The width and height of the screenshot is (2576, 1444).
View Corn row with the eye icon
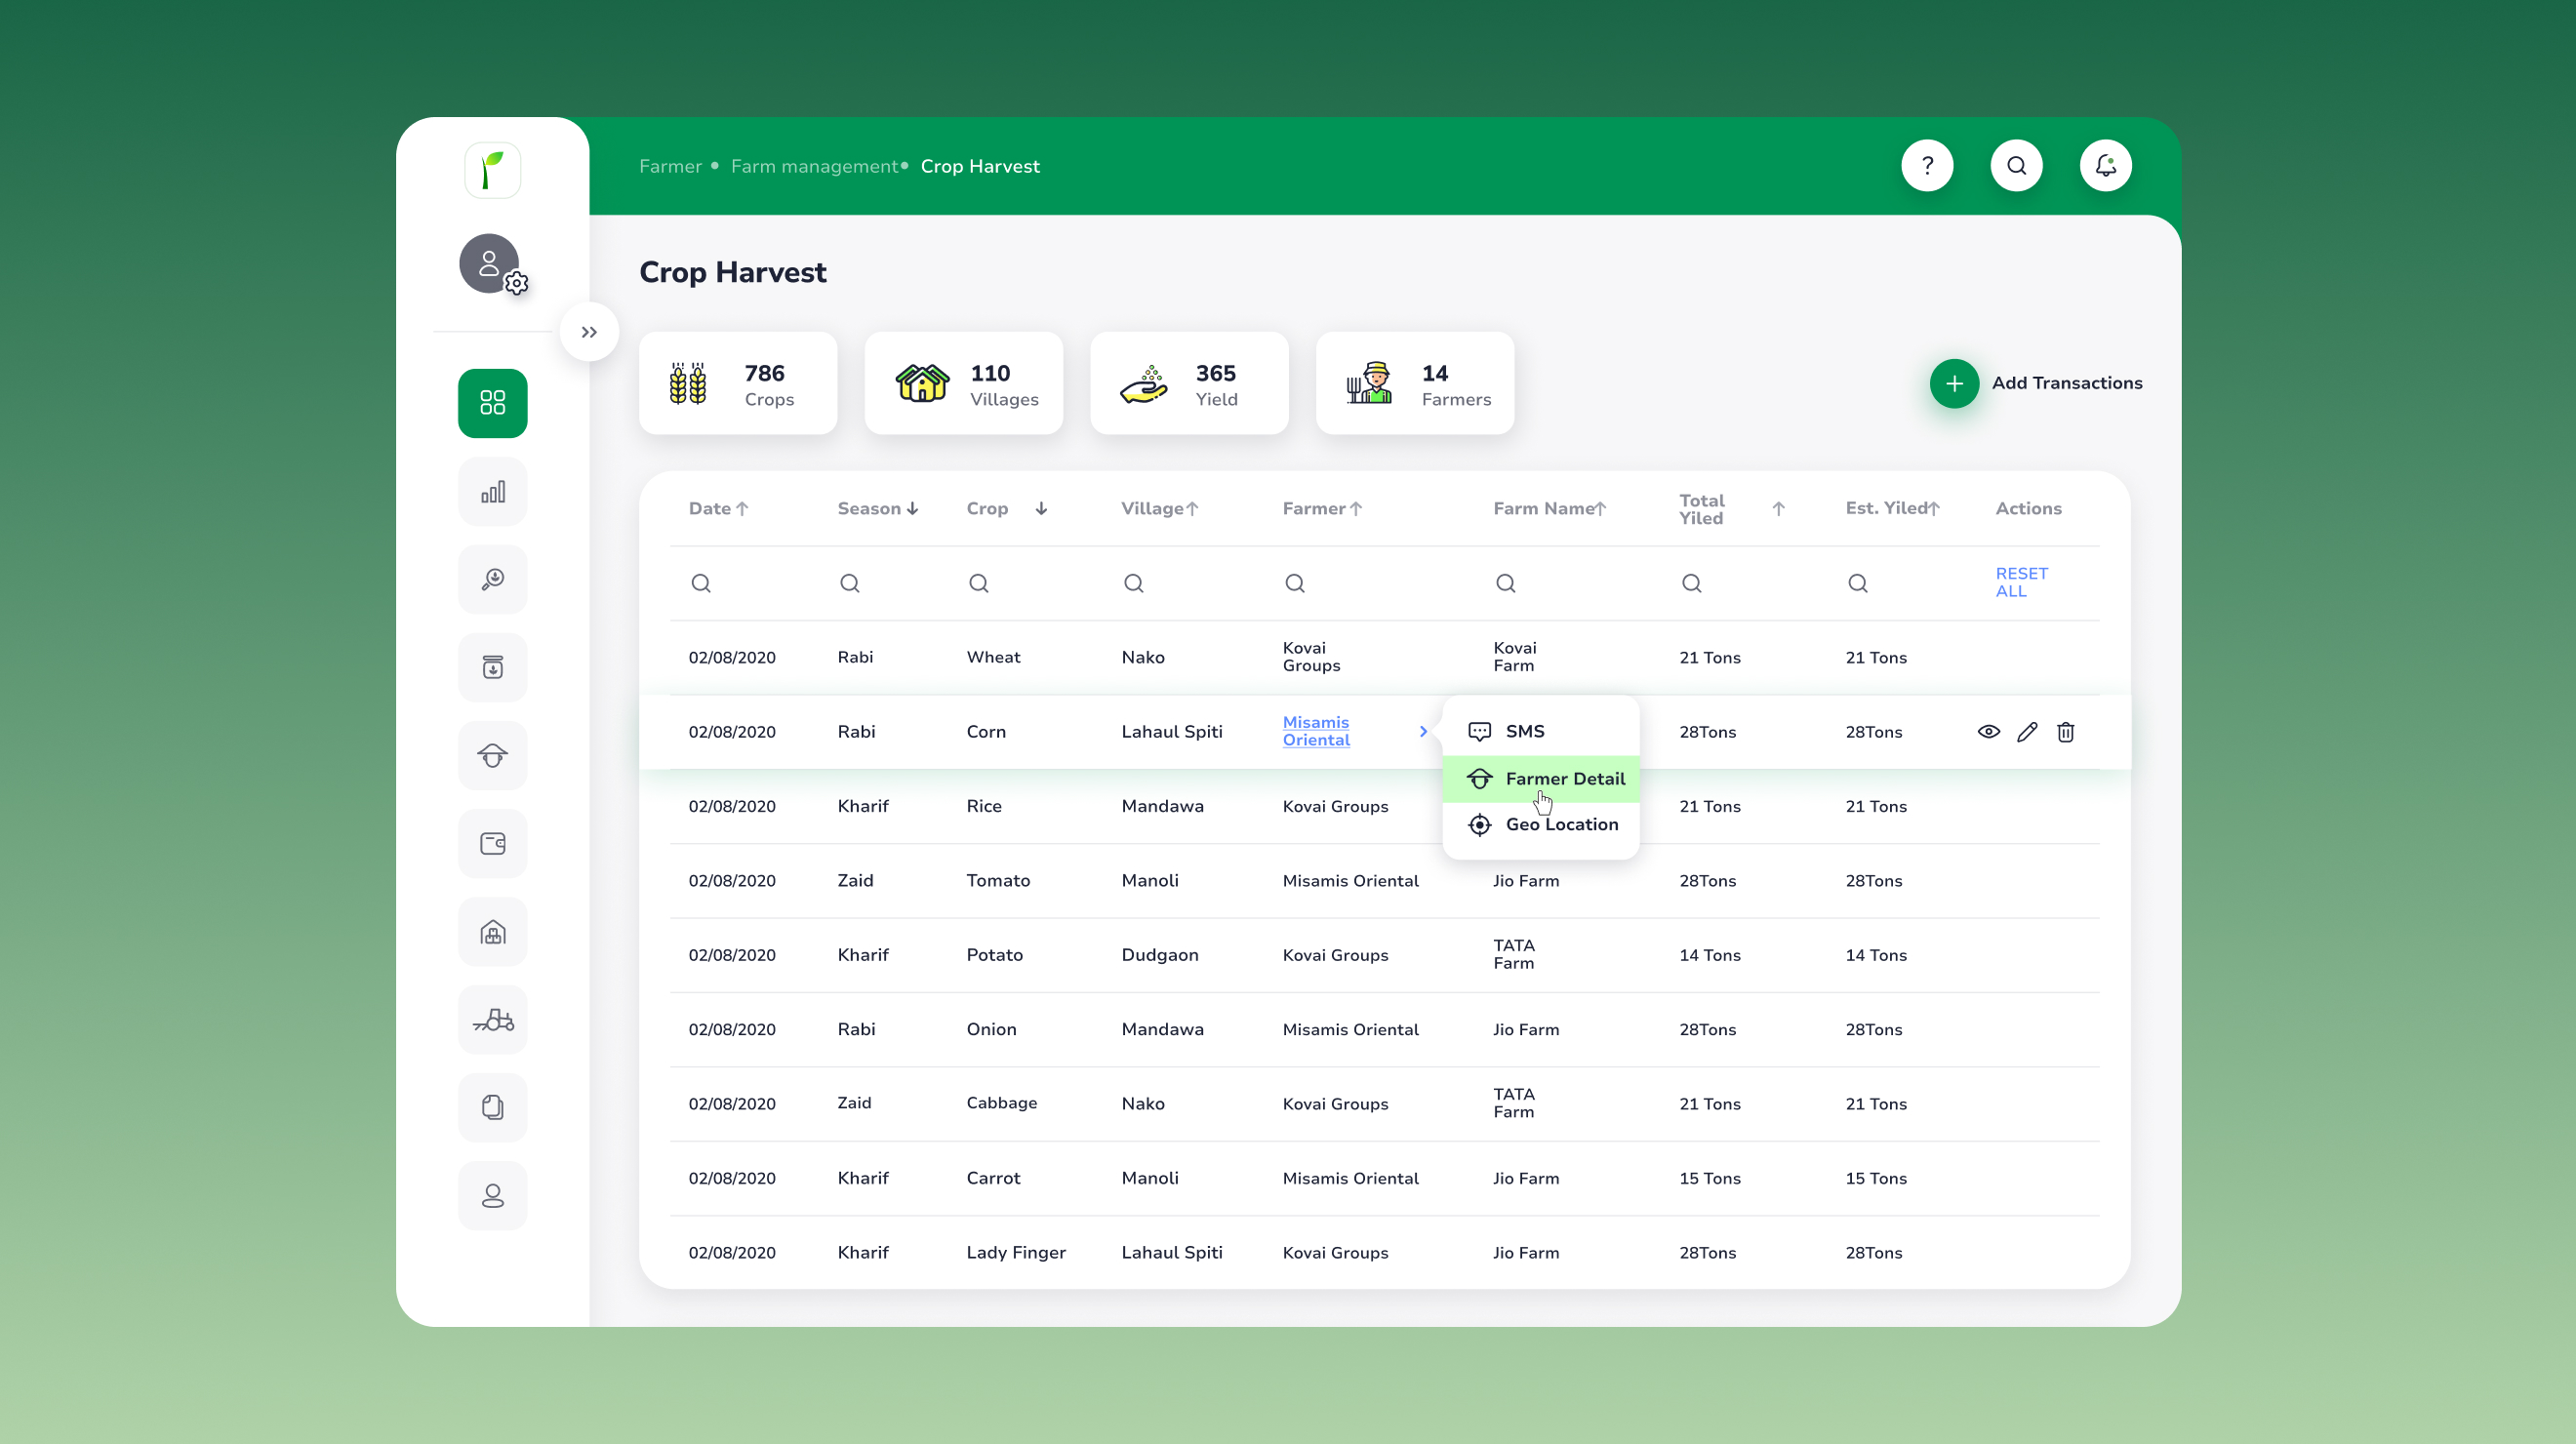(x=1988, y=732)
